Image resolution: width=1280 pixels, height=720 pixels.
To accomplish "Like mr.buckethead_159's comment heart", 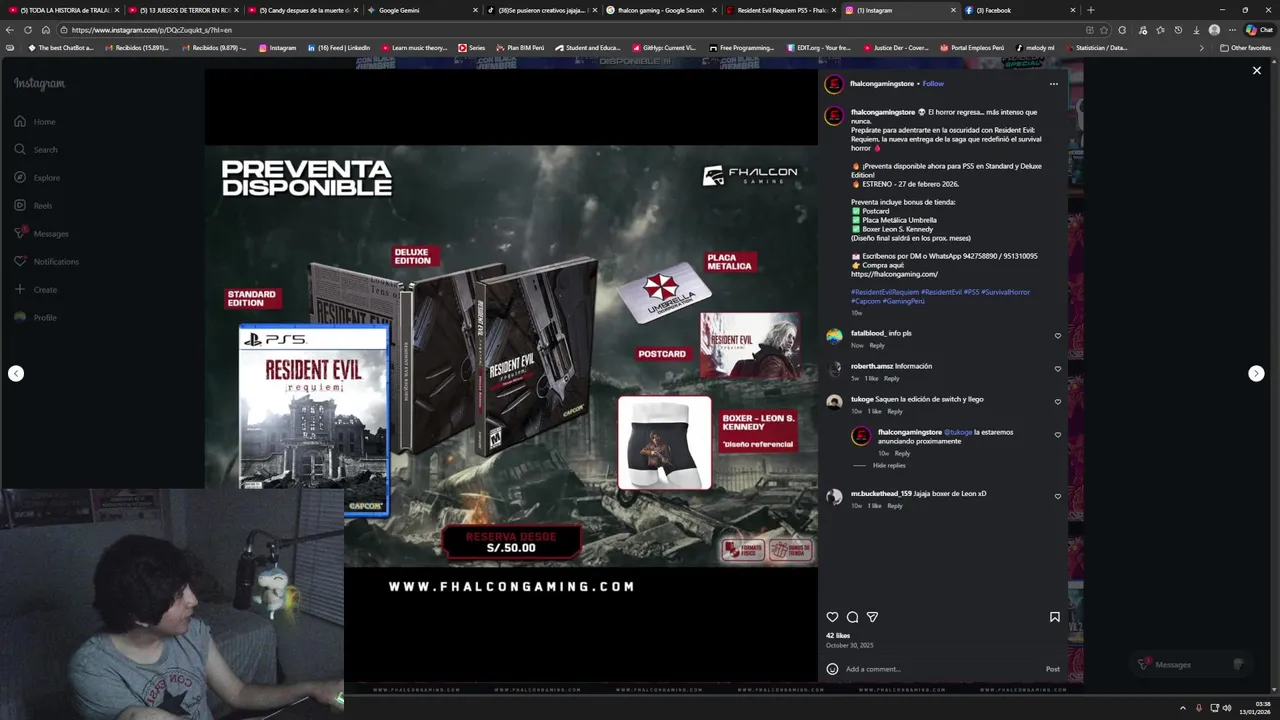I will [x=1057, y=496].
